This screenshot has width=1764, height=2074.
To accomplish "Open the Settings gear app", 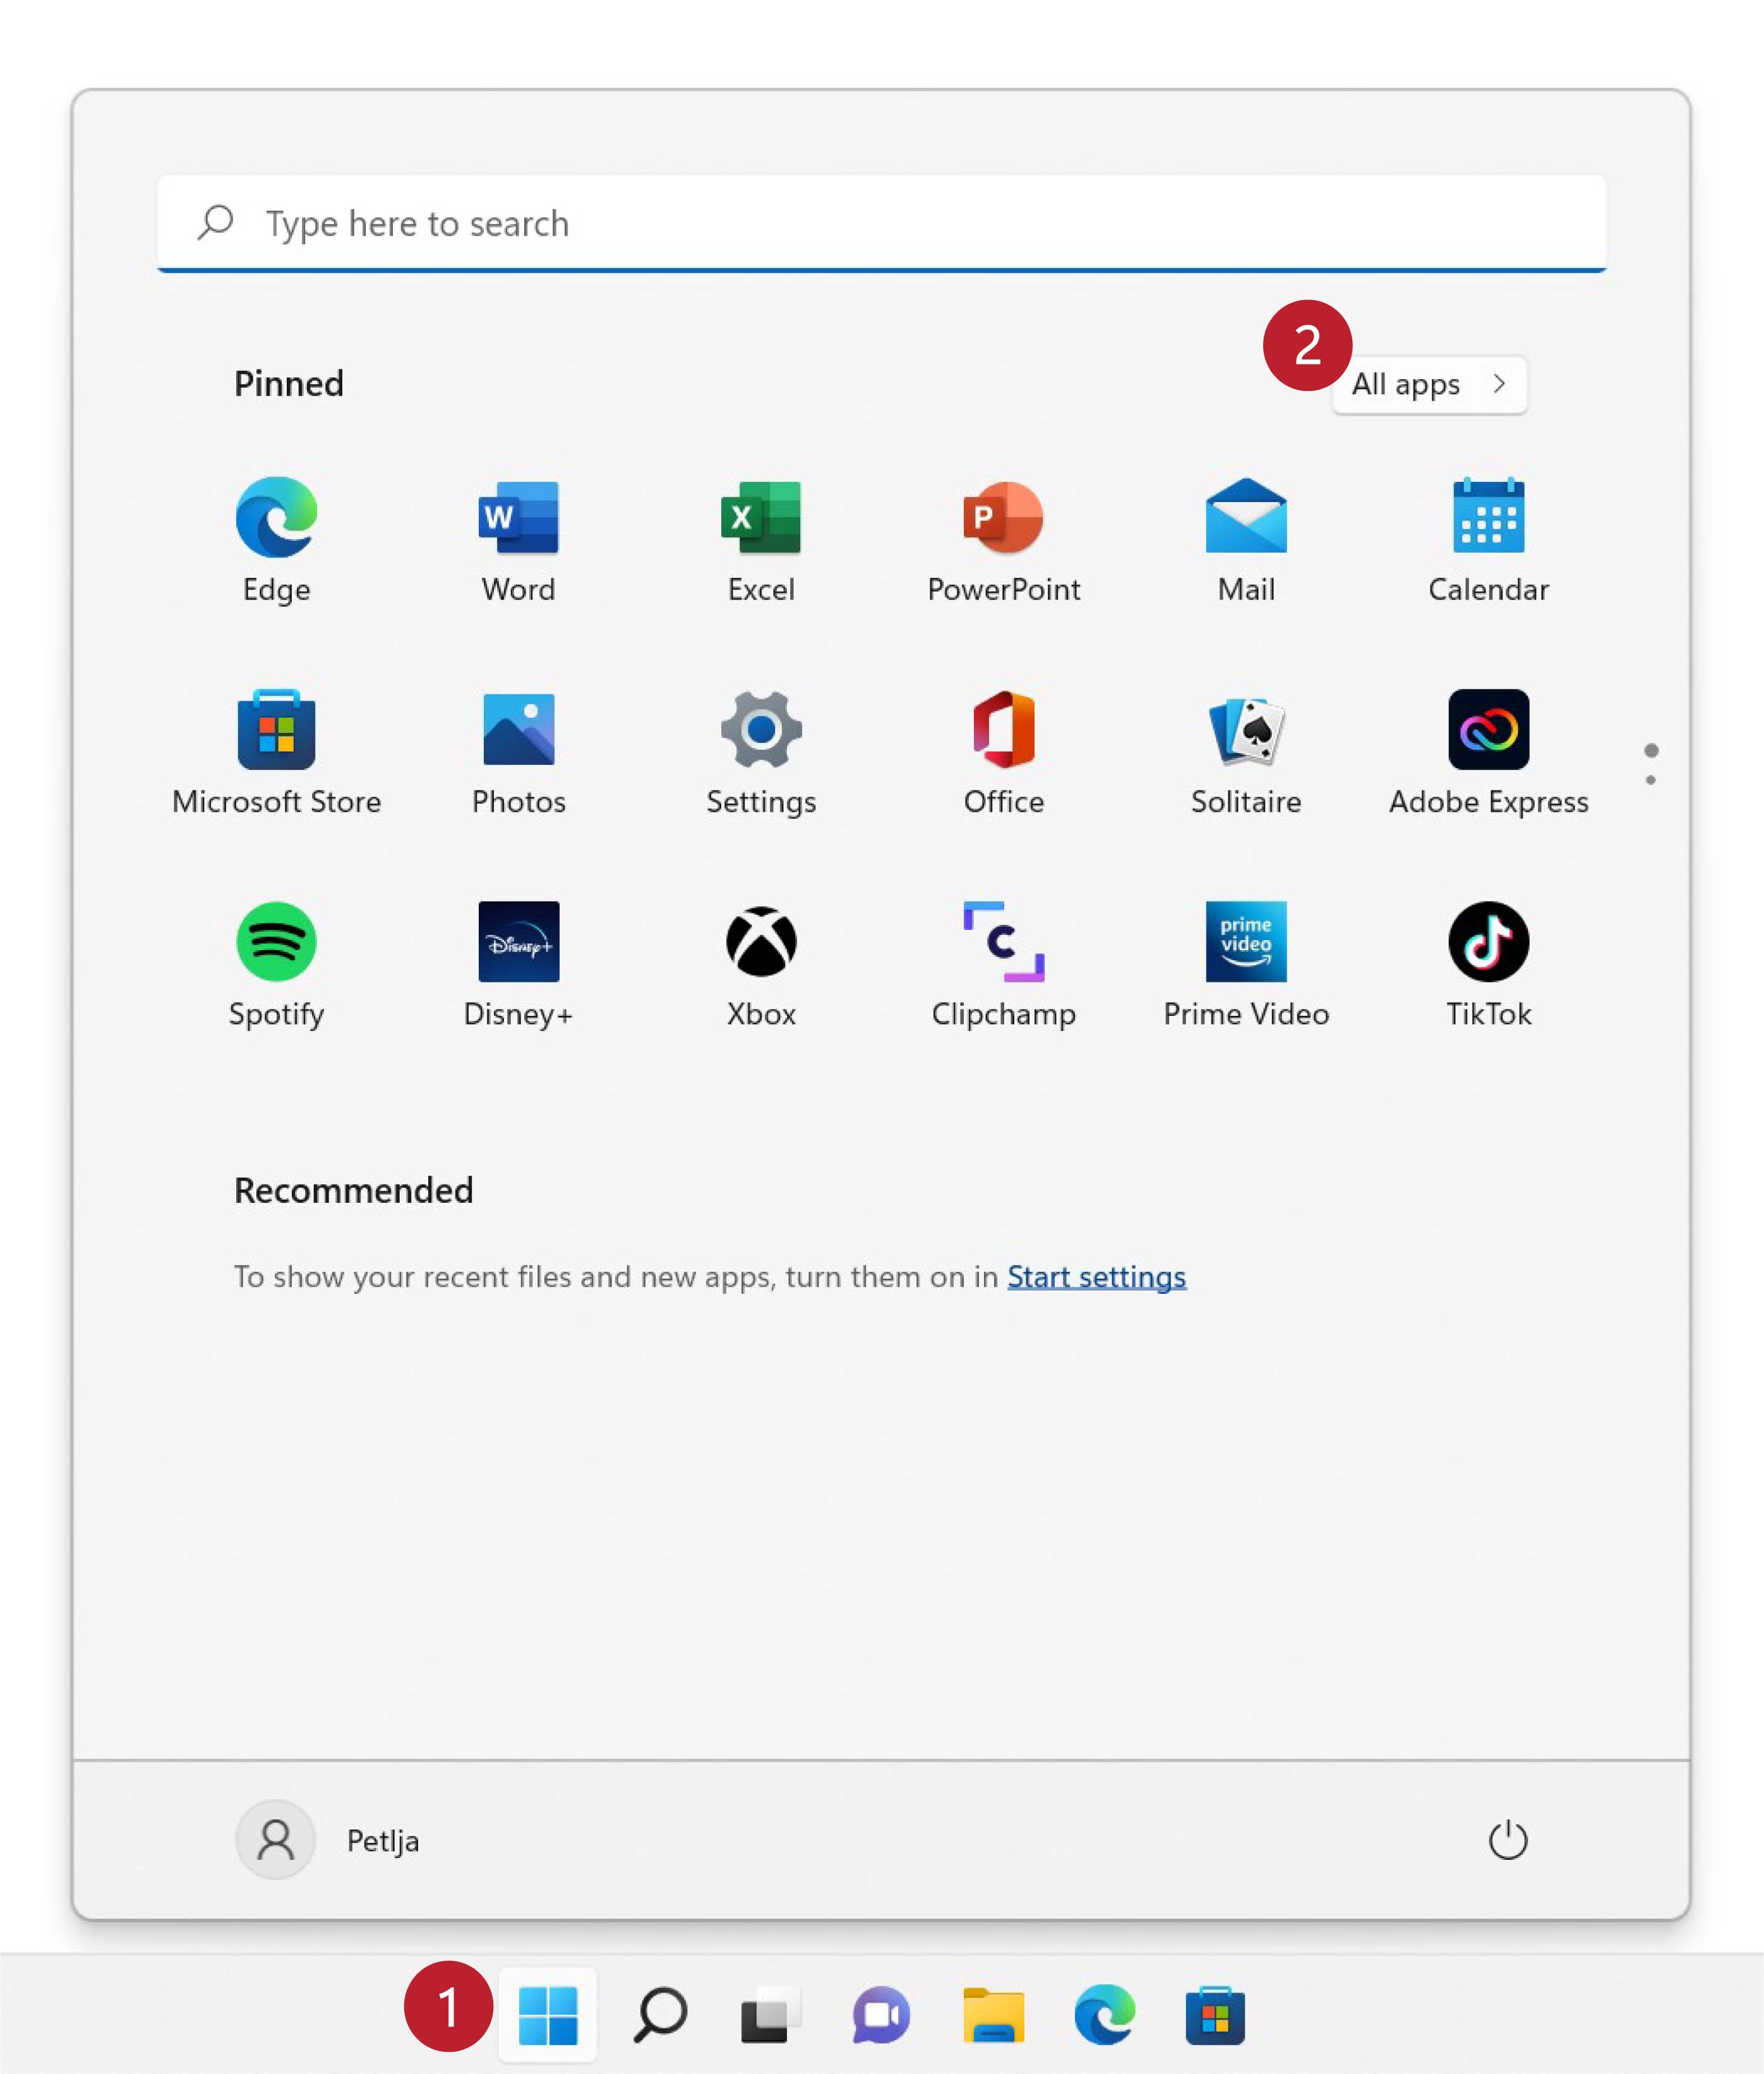I will (761, 730).
